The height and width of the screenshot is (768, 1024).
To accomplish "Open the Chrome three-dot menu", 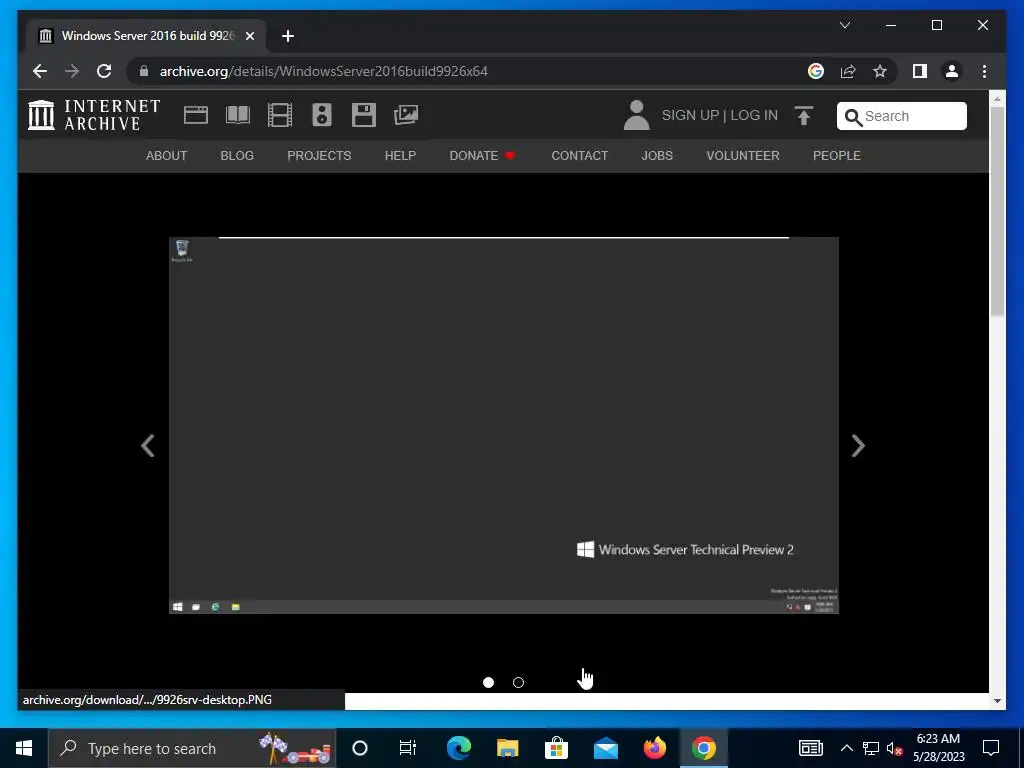I will 984,71.
